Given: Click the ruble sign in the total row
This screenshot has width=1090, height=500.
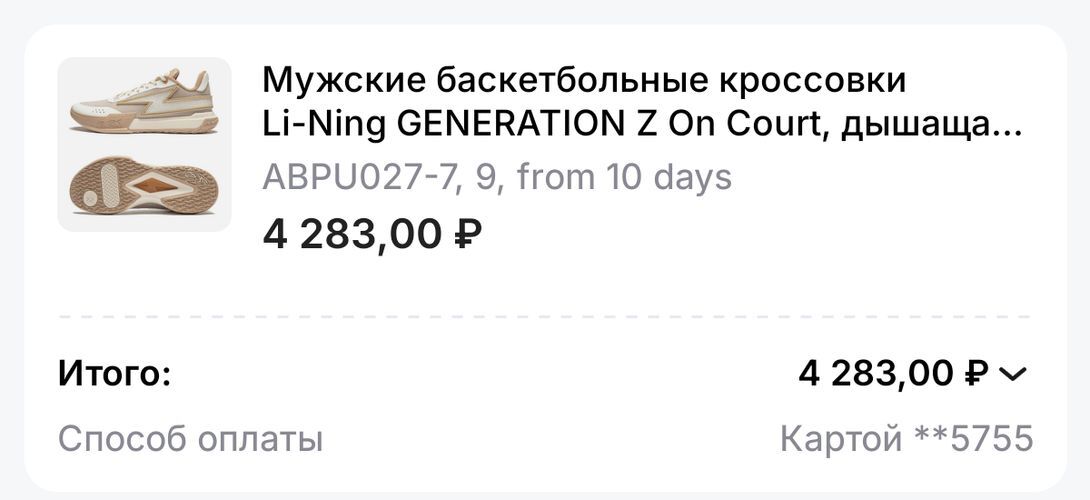Looking at the screenshot, I should click(976, 375).
